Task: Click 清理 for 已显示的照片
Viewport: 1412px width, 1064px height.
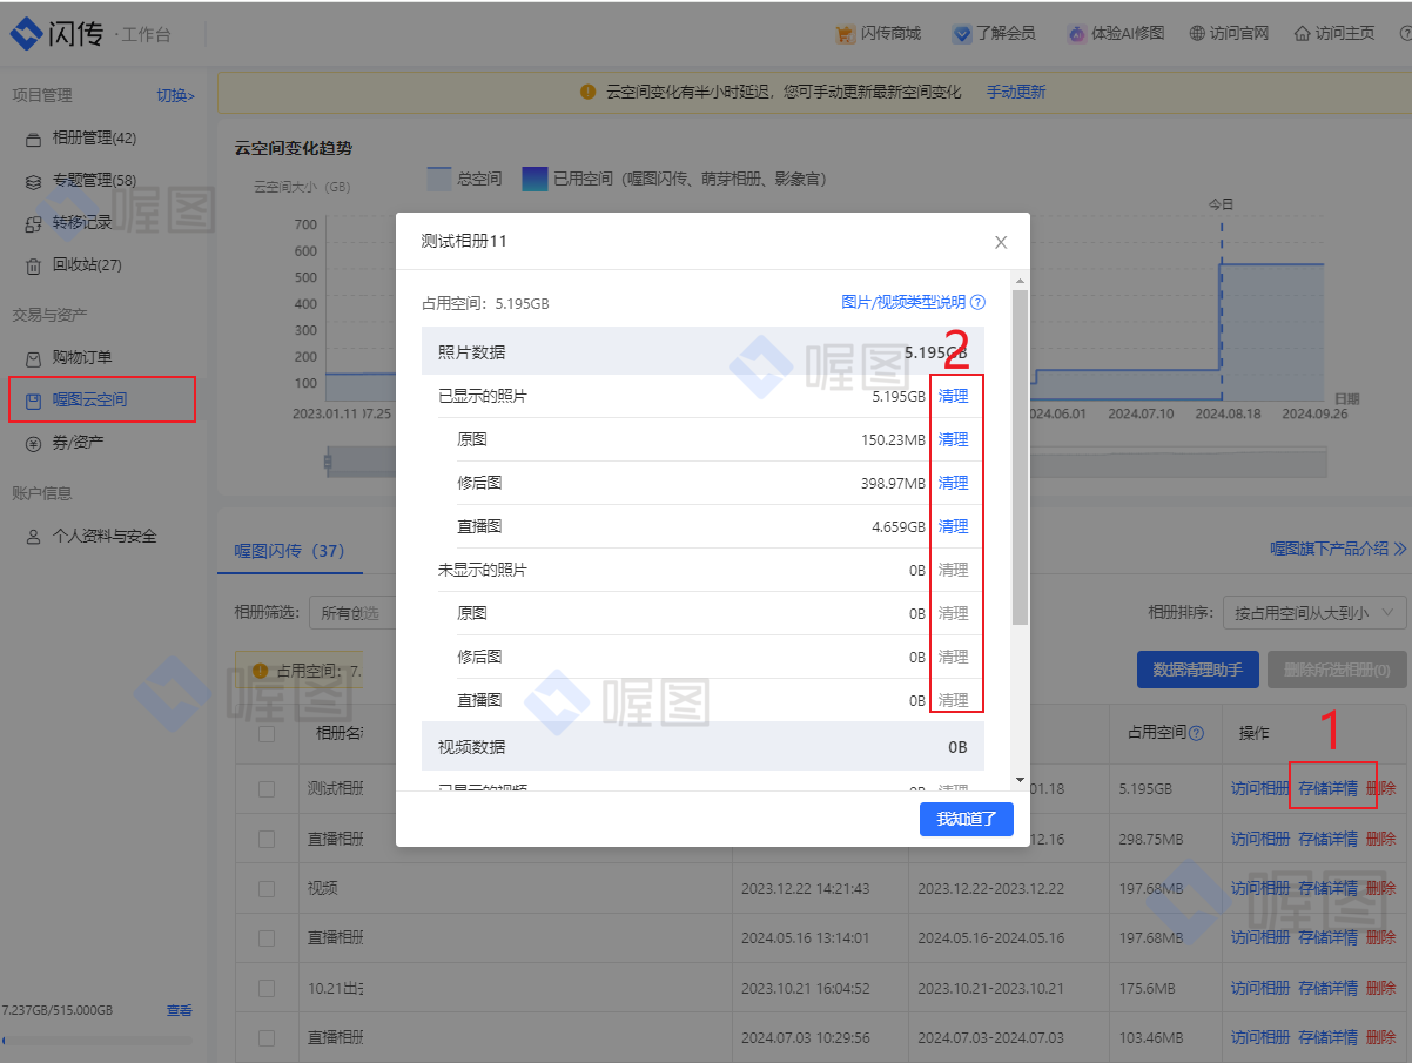Action: (x=953, y=397)
